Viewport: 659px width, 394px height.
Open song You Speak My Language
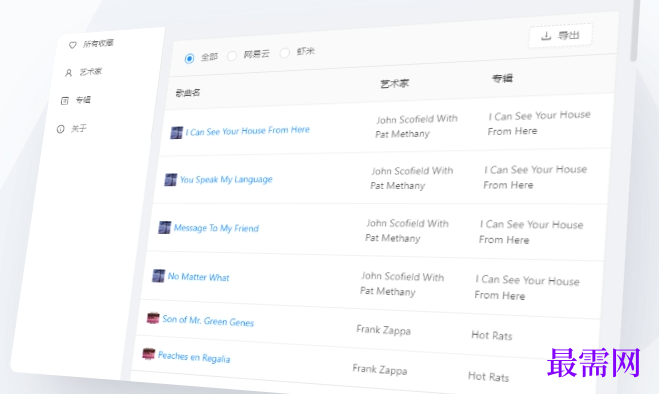pyautogui.click(x=226, y=180)
